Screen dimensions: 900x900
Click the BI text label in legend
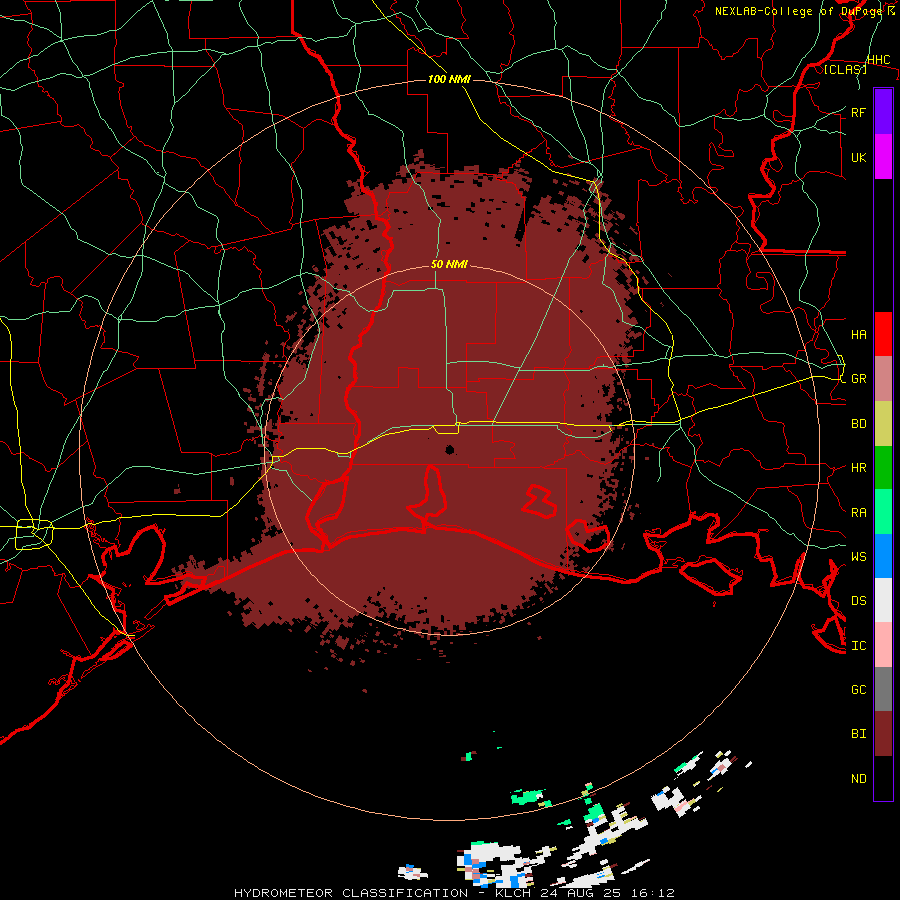[858, 734]
